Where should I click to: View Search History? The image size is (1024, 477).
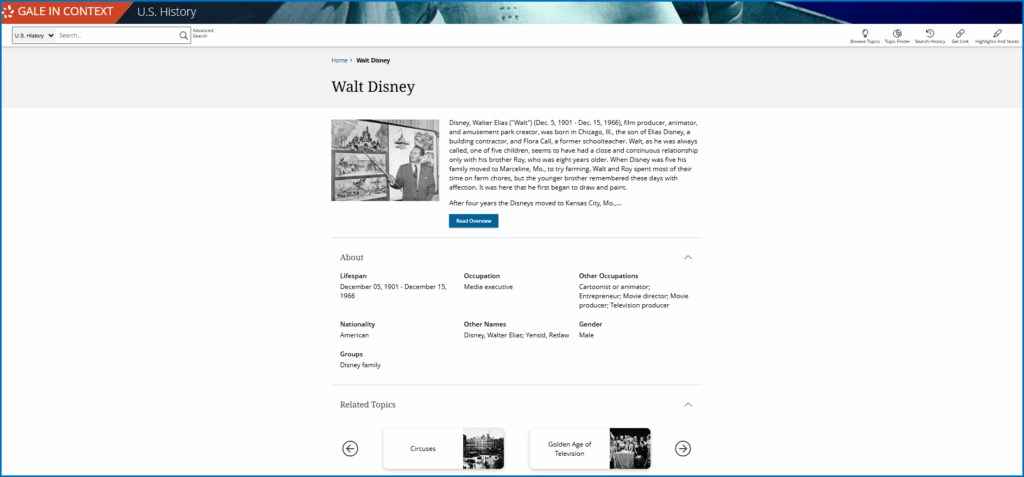pos(929,34)
